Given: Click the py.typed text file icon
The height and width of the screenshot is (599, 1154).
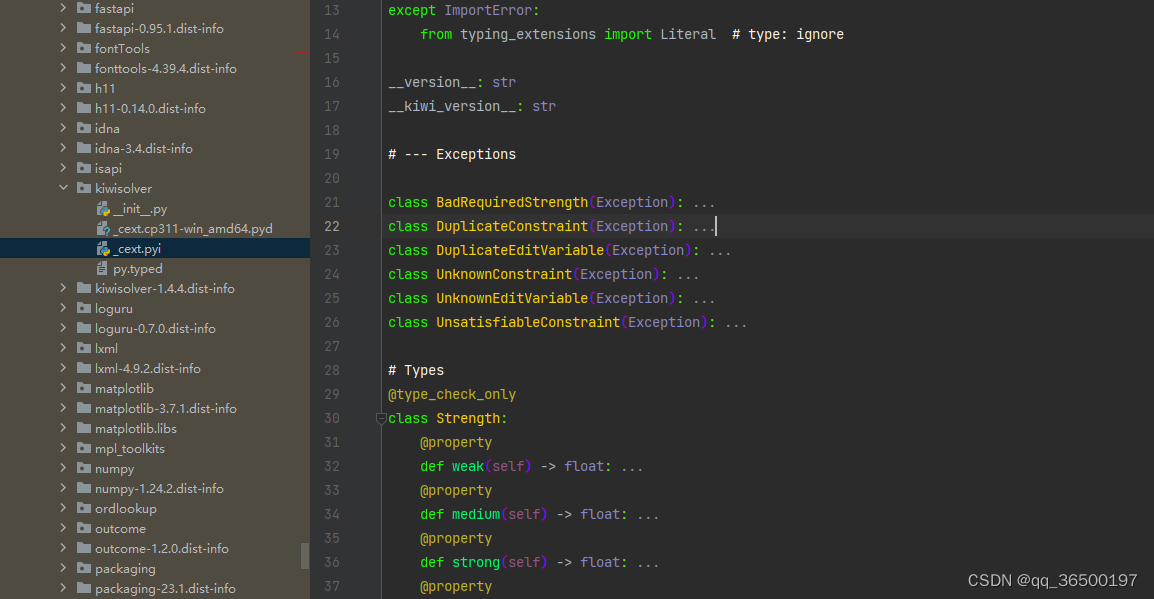Looking at the screenshot, I should point(102,269).
